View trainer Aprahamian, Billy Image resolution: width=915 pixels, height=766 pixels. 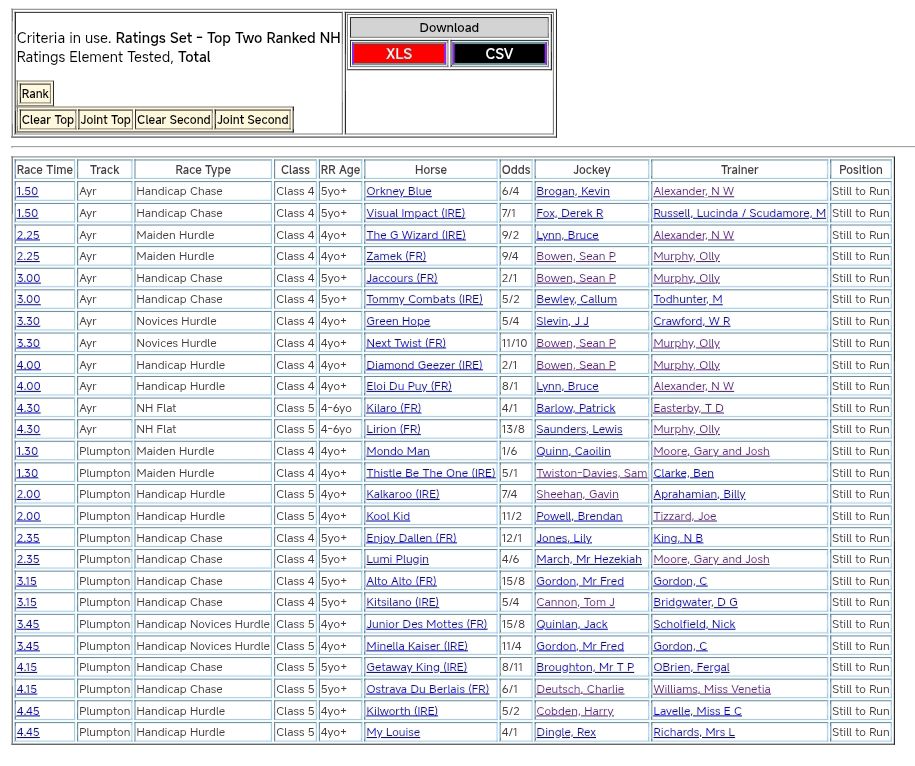699,494
